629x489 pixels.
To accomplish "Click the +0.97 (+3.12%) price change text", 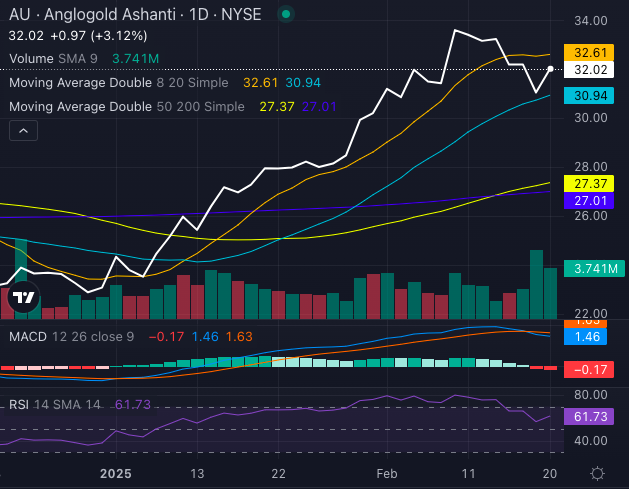I will [99, 36].
